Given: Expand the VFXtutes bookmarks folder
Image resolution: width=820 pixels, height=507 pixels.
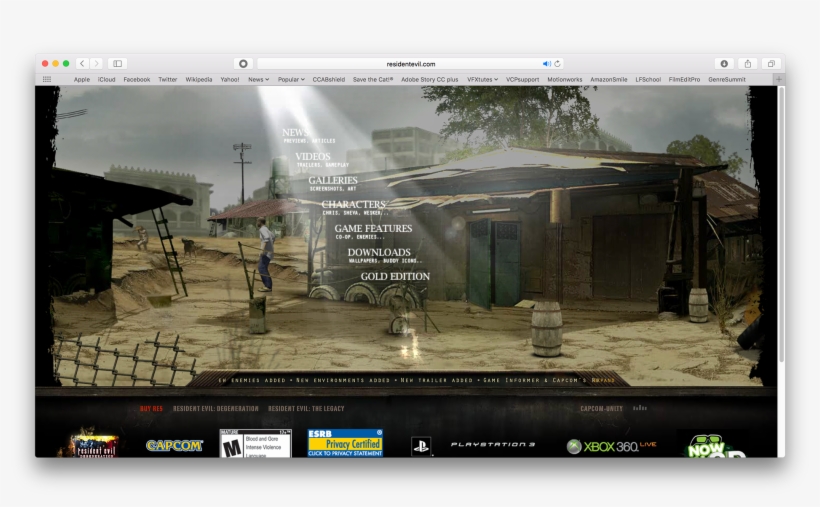Looking at the screenshot, I should (482, 79).
